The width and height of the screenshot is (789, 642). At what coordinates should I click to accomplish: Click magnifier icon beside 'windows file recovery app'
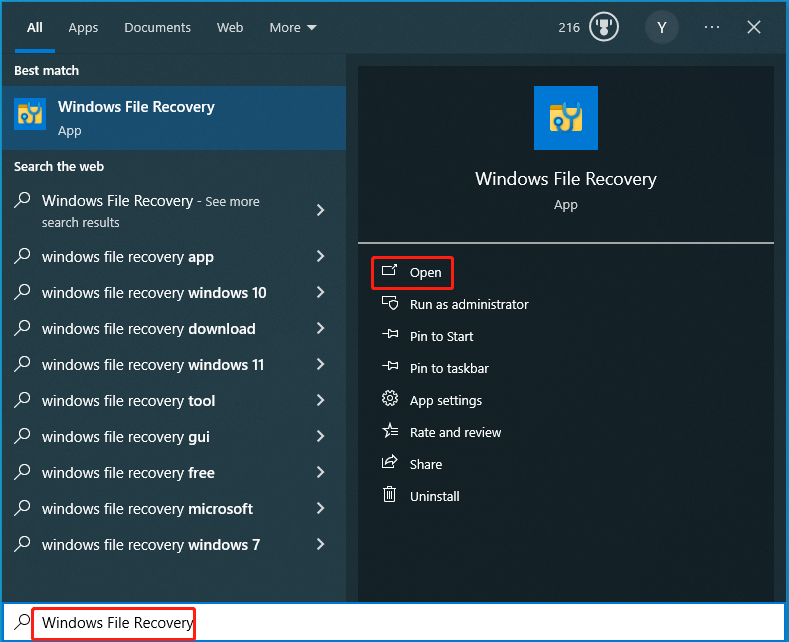pyautogui.click(x=22, y=256)
